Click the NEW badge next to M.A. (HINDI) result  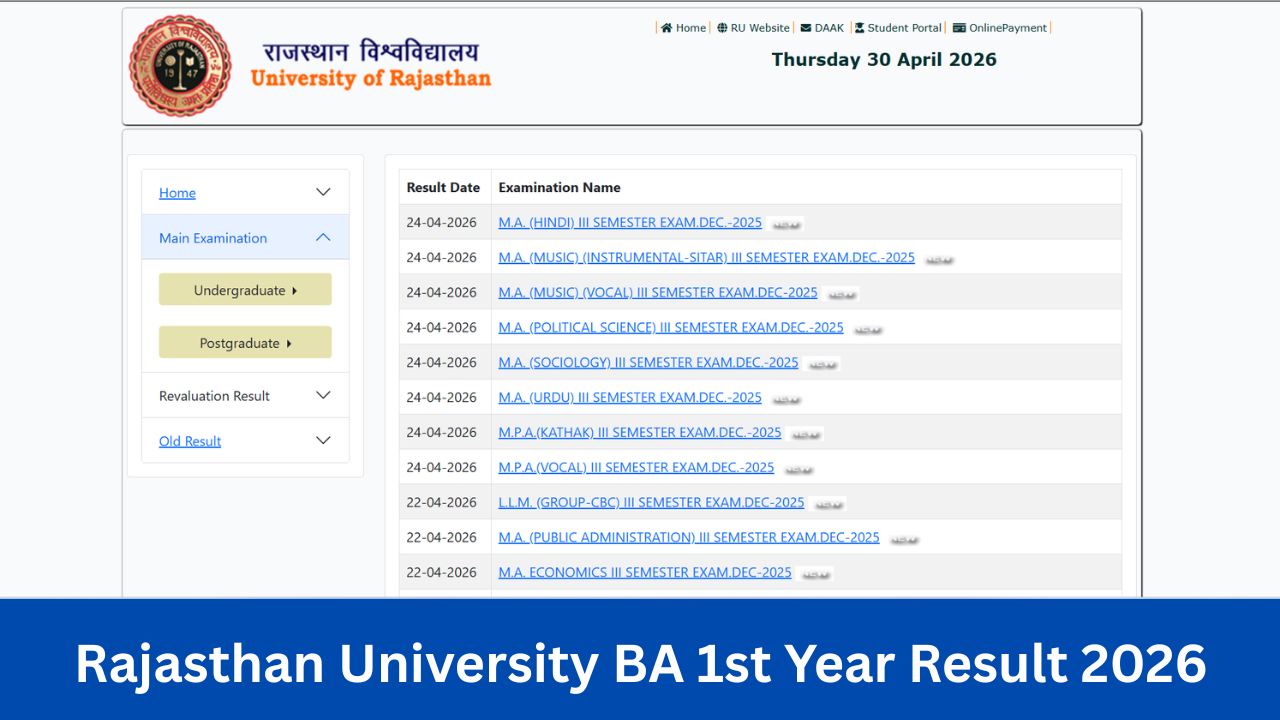[x=787, y=225]
